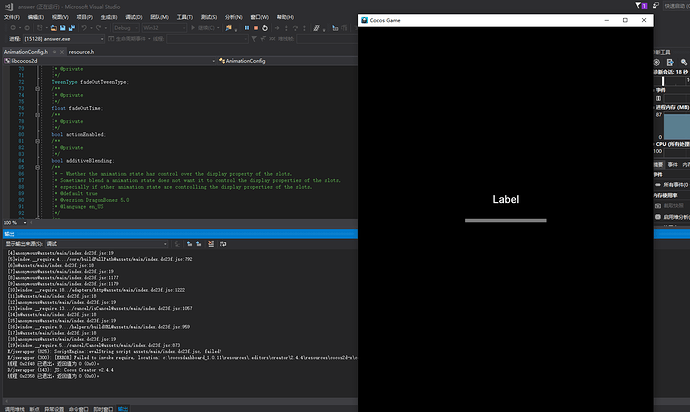The height and width of the screenshot is (412, 690).
Task: Switch to the 事件 tab in diagnostics
Action: point(672,165)
